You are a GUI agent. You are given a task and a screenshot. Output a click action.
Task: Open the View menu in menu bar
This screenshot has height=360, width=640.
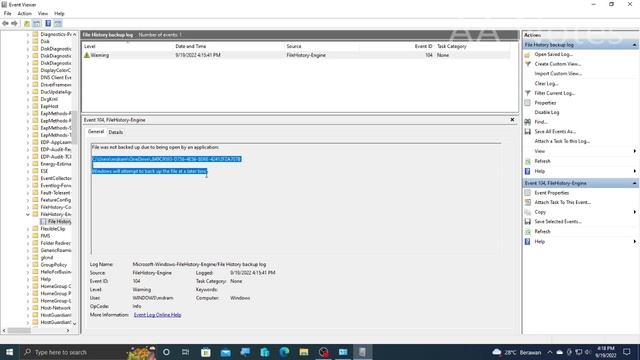tap(43, 13)
